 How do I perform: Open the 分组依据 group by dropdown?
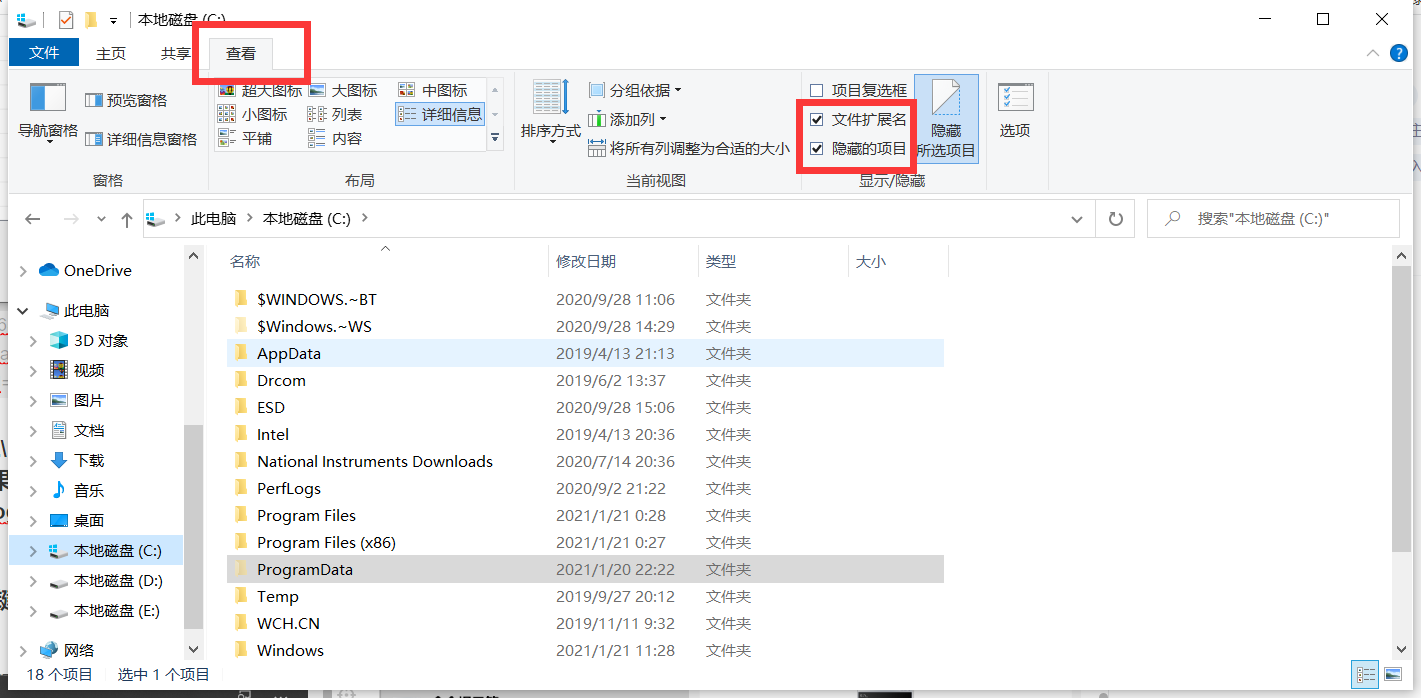pyautogui.click(x=635, y=90)
